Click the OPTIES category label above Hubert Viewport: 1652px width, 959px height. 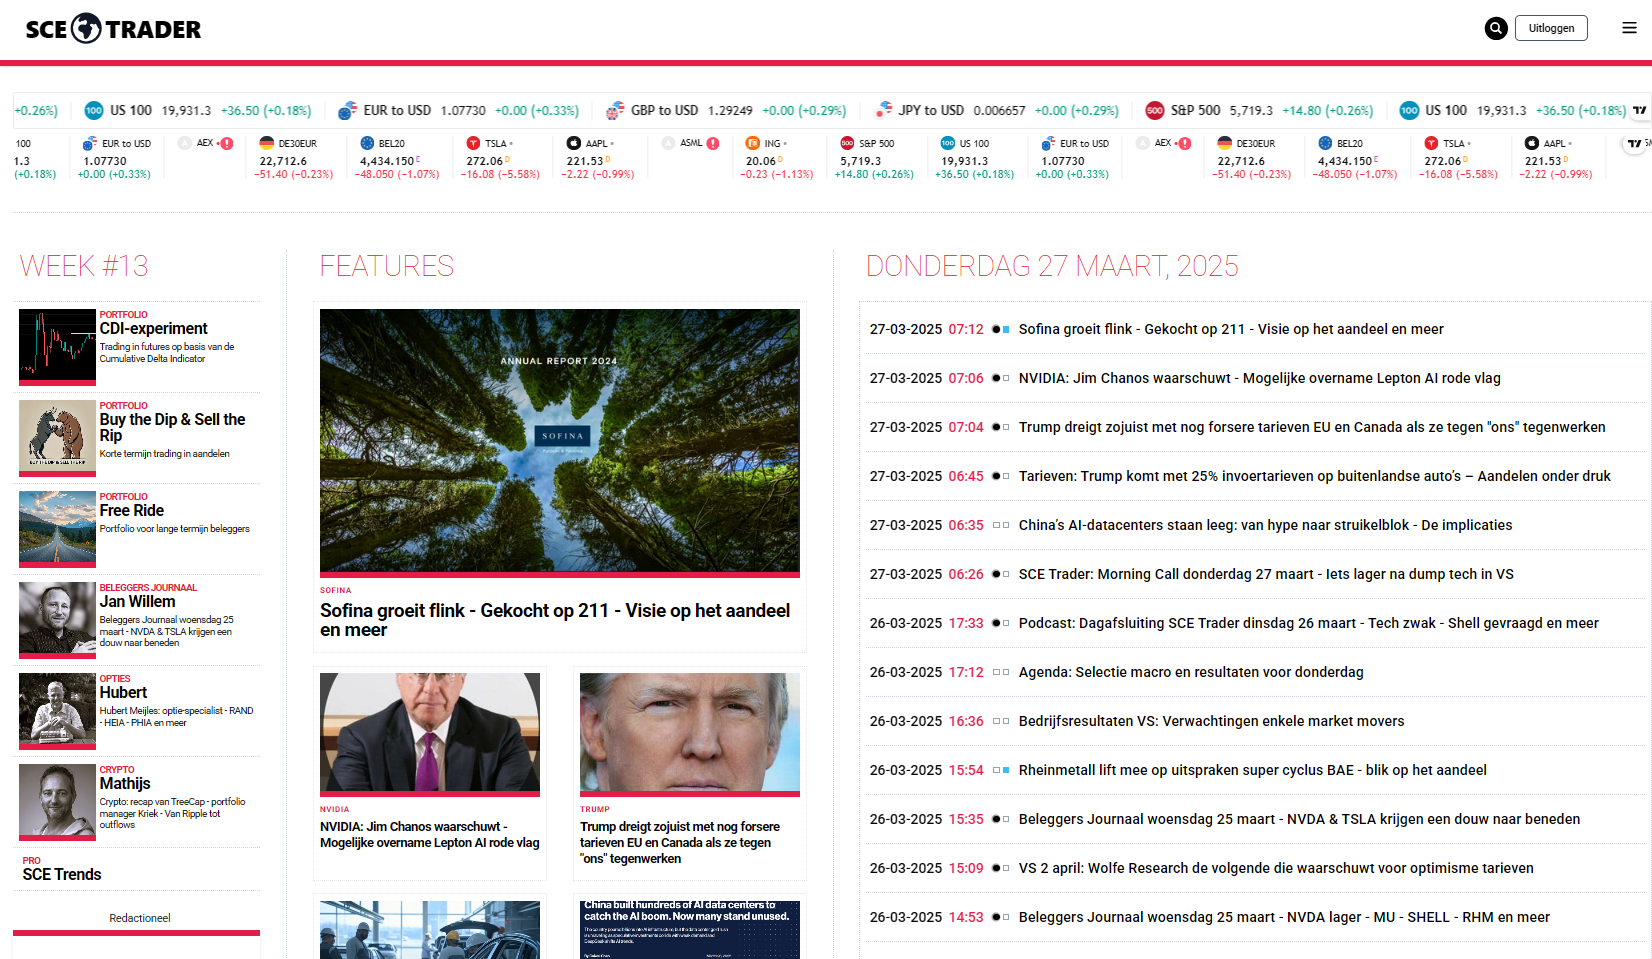coord(115,679)
